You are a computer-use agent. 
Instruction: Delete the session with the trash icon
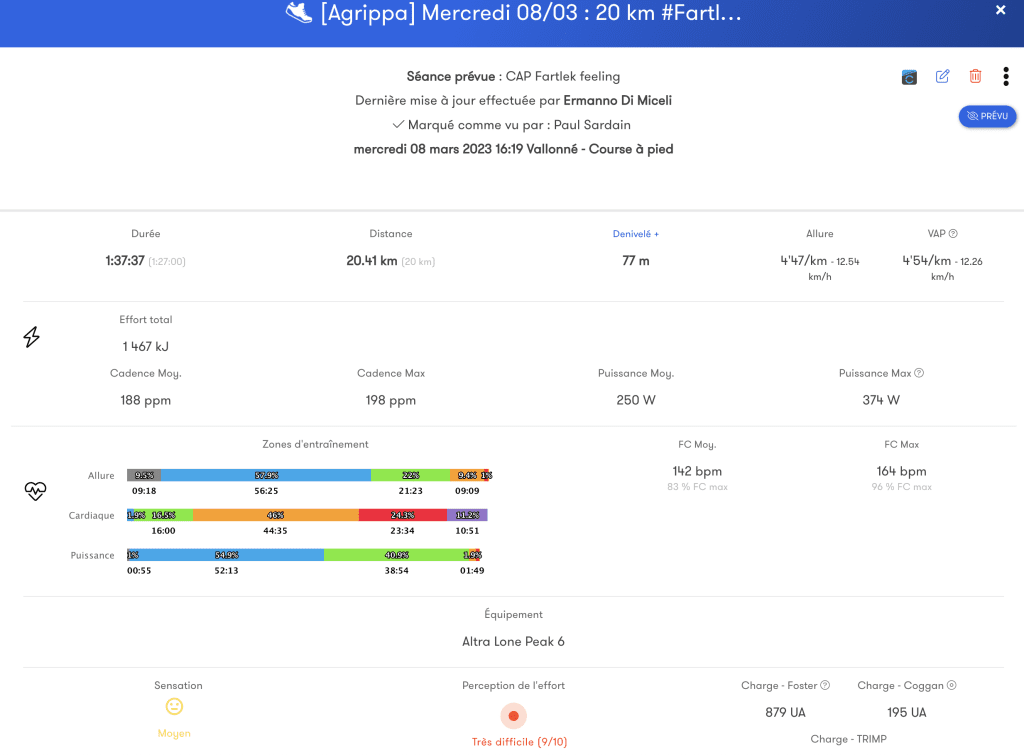tap(975, 76)
